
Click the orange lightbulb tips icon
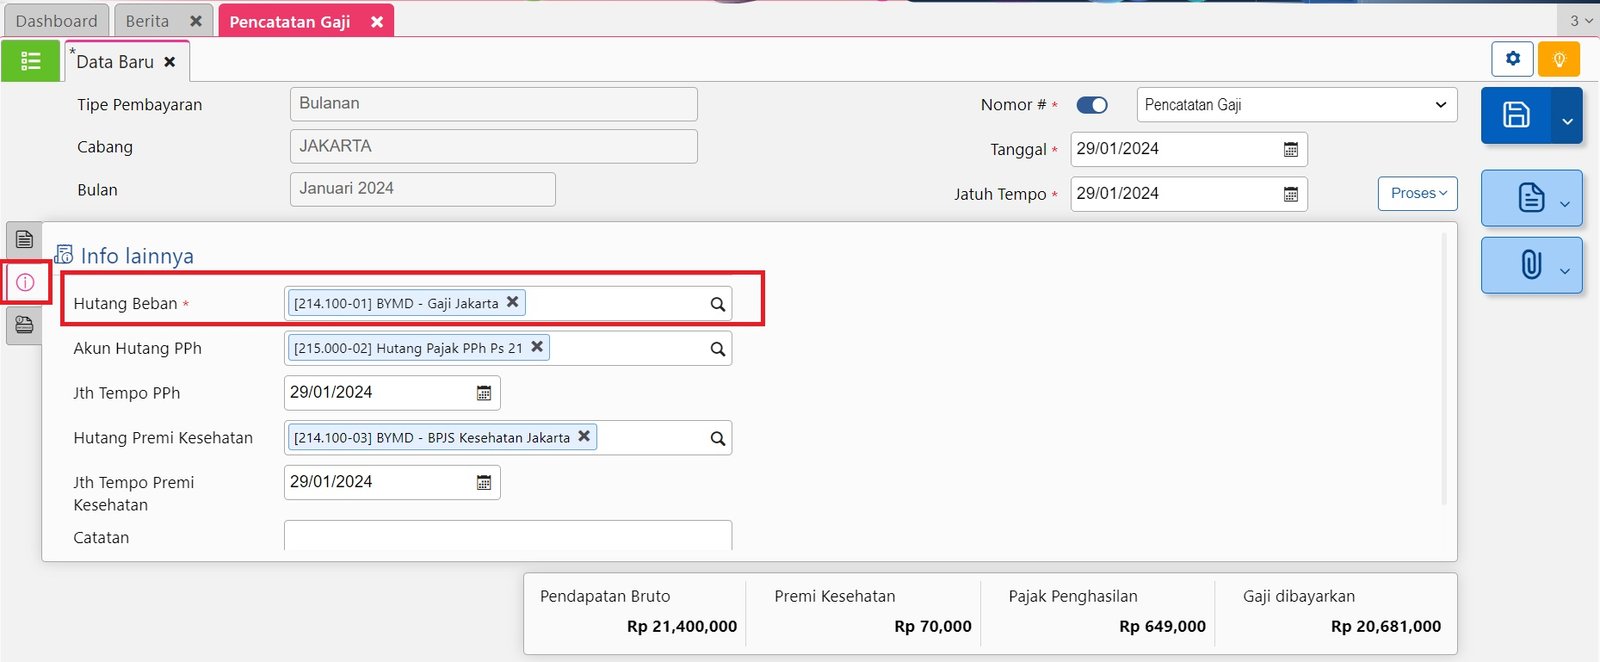(x=1558, y=59)
